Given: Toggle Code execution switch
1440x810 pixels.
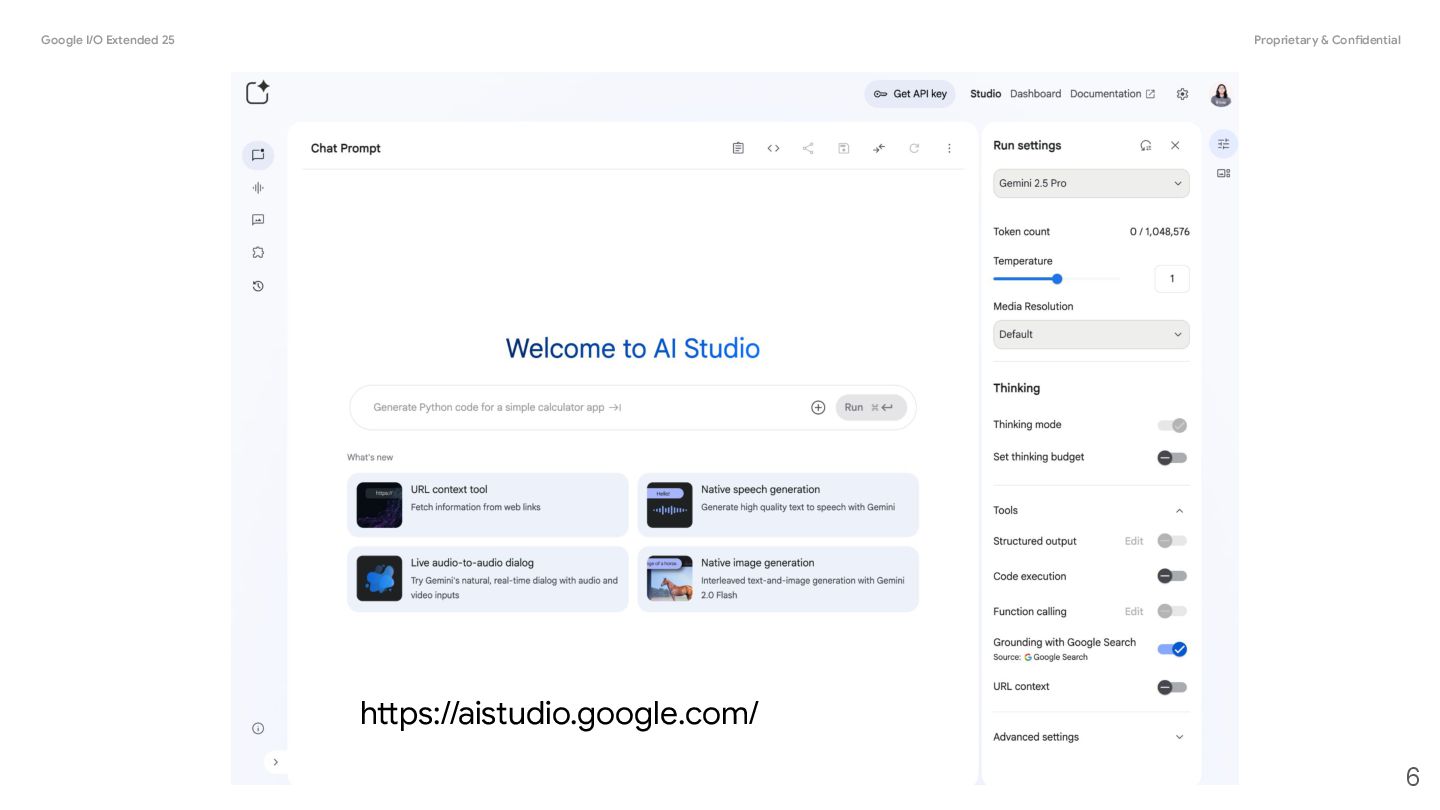Looking at the screenshot, I should [x=1172, y=576].
